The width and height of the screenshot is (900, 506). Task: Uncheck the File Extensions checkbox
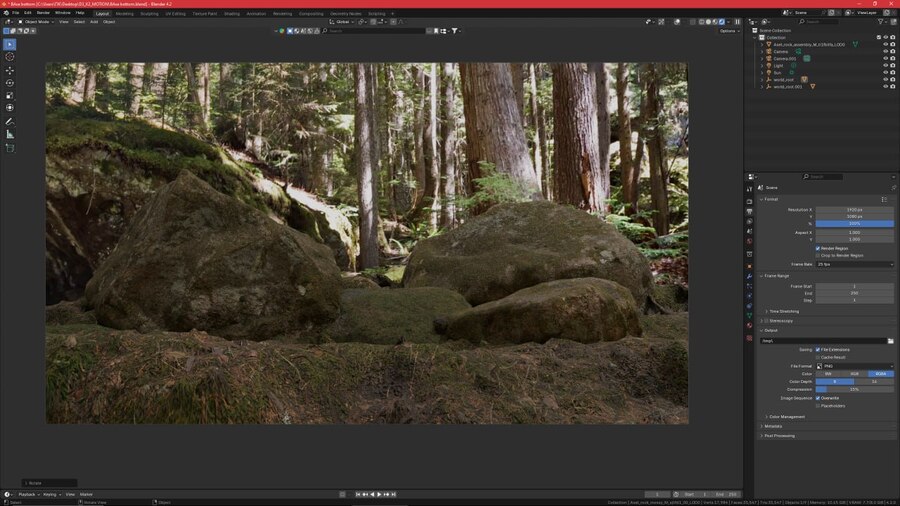pyautogui.click(x=818, y=349)
